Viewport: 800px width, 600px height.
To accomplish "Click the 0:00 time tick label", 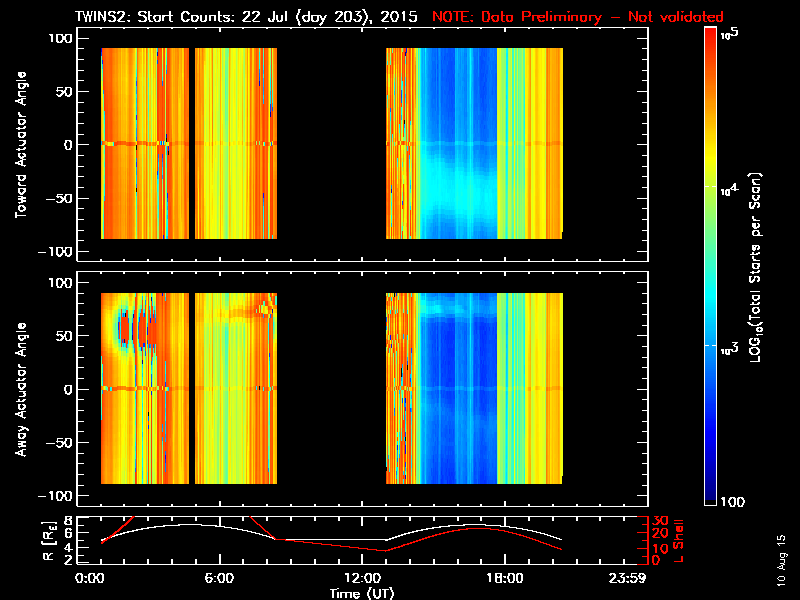I will [x=90, y=578].
